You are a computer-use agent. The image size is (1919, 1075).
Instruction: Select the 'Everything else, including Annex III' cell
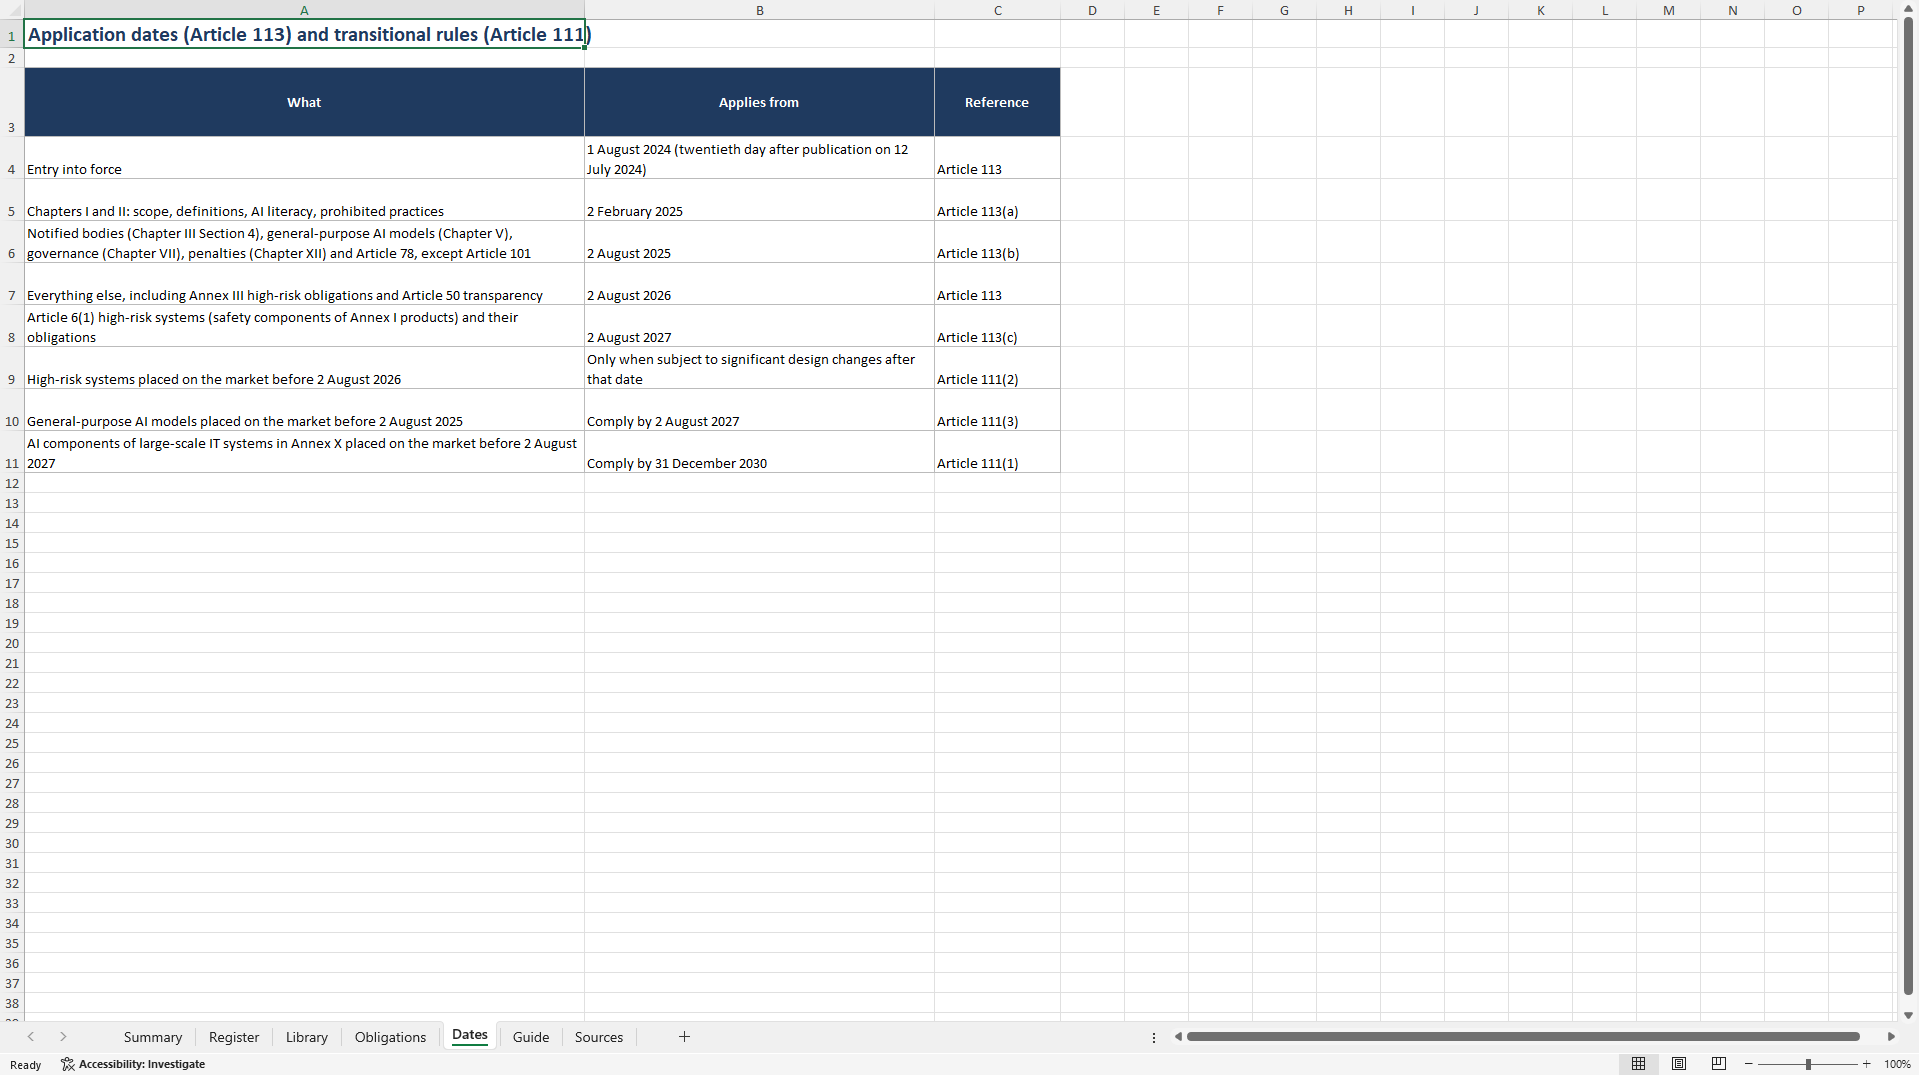tap(304, 284)
